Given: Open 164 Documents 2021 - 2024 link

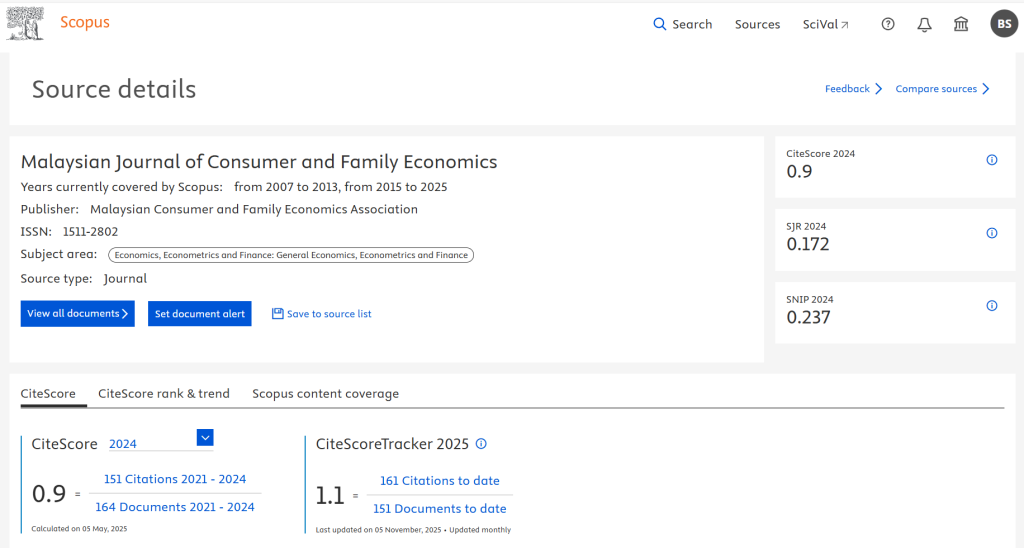Looking at the screenshot, I should coord(175,507).
